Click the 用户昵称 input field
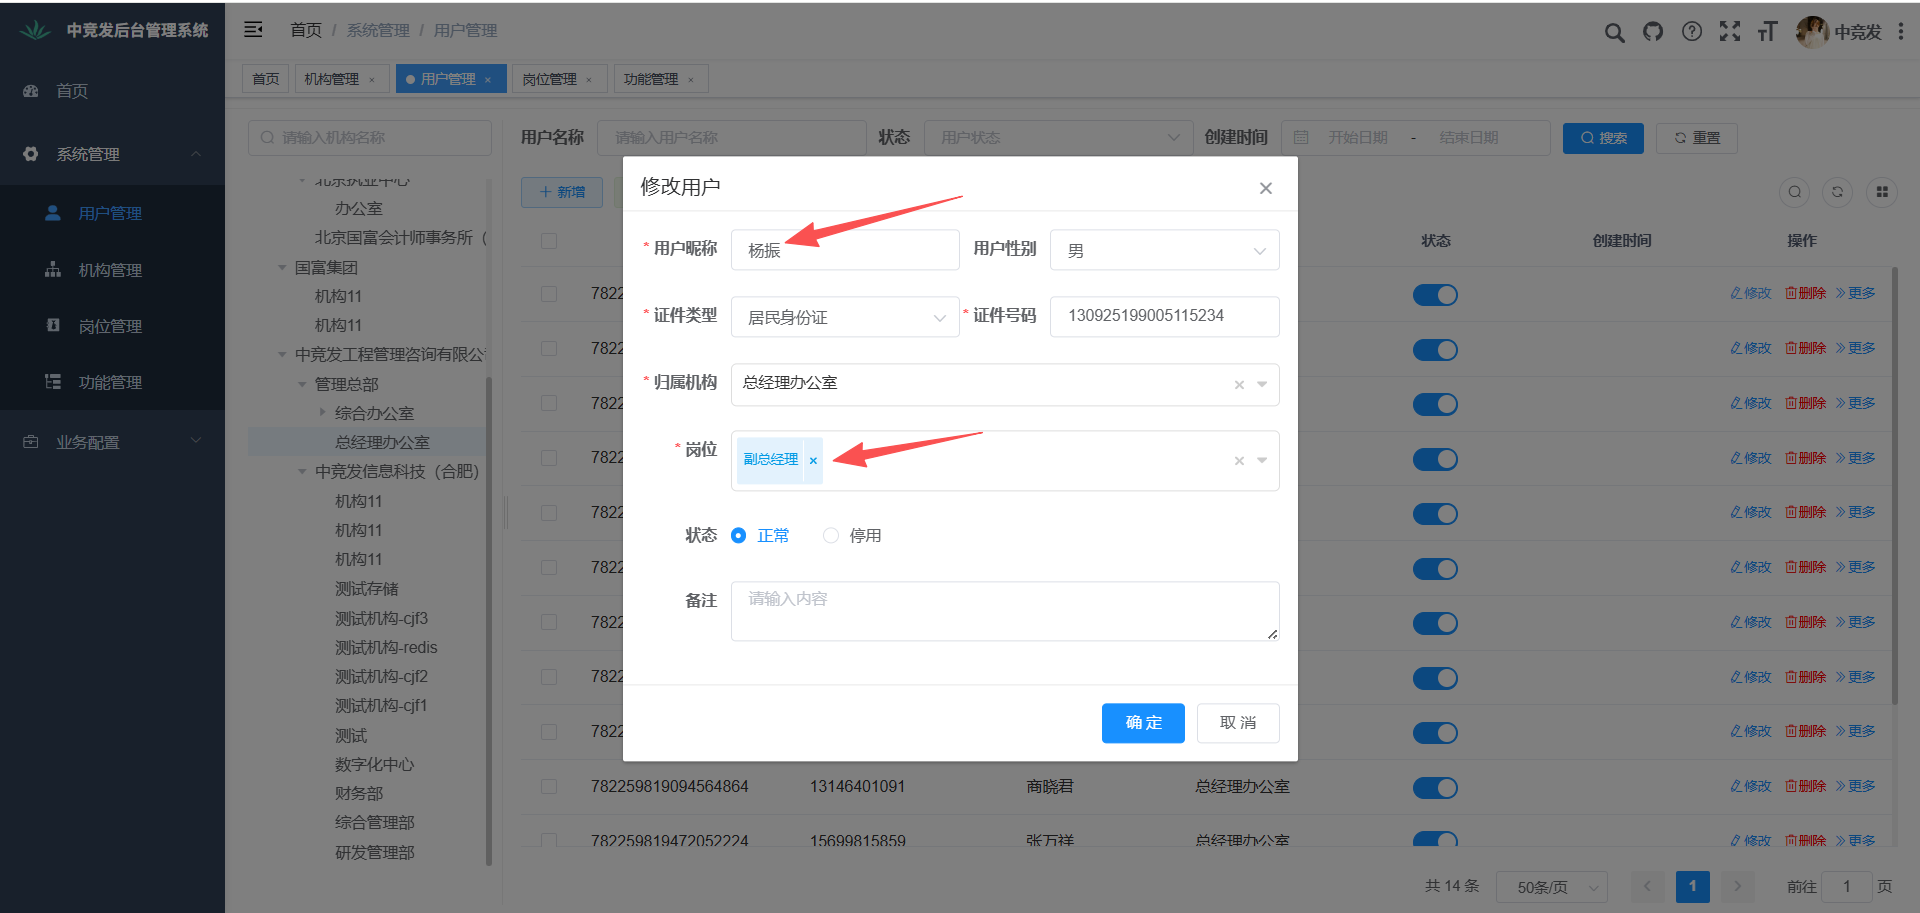 [x=845, y=250]
